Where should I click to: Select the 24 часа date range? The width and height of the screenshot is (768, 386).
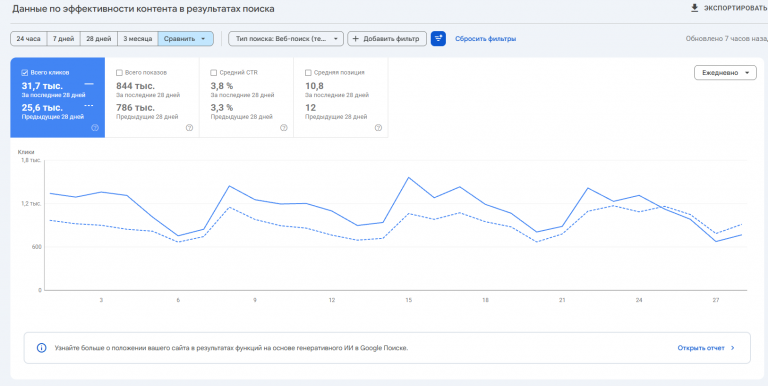click(x=29, y=39)
